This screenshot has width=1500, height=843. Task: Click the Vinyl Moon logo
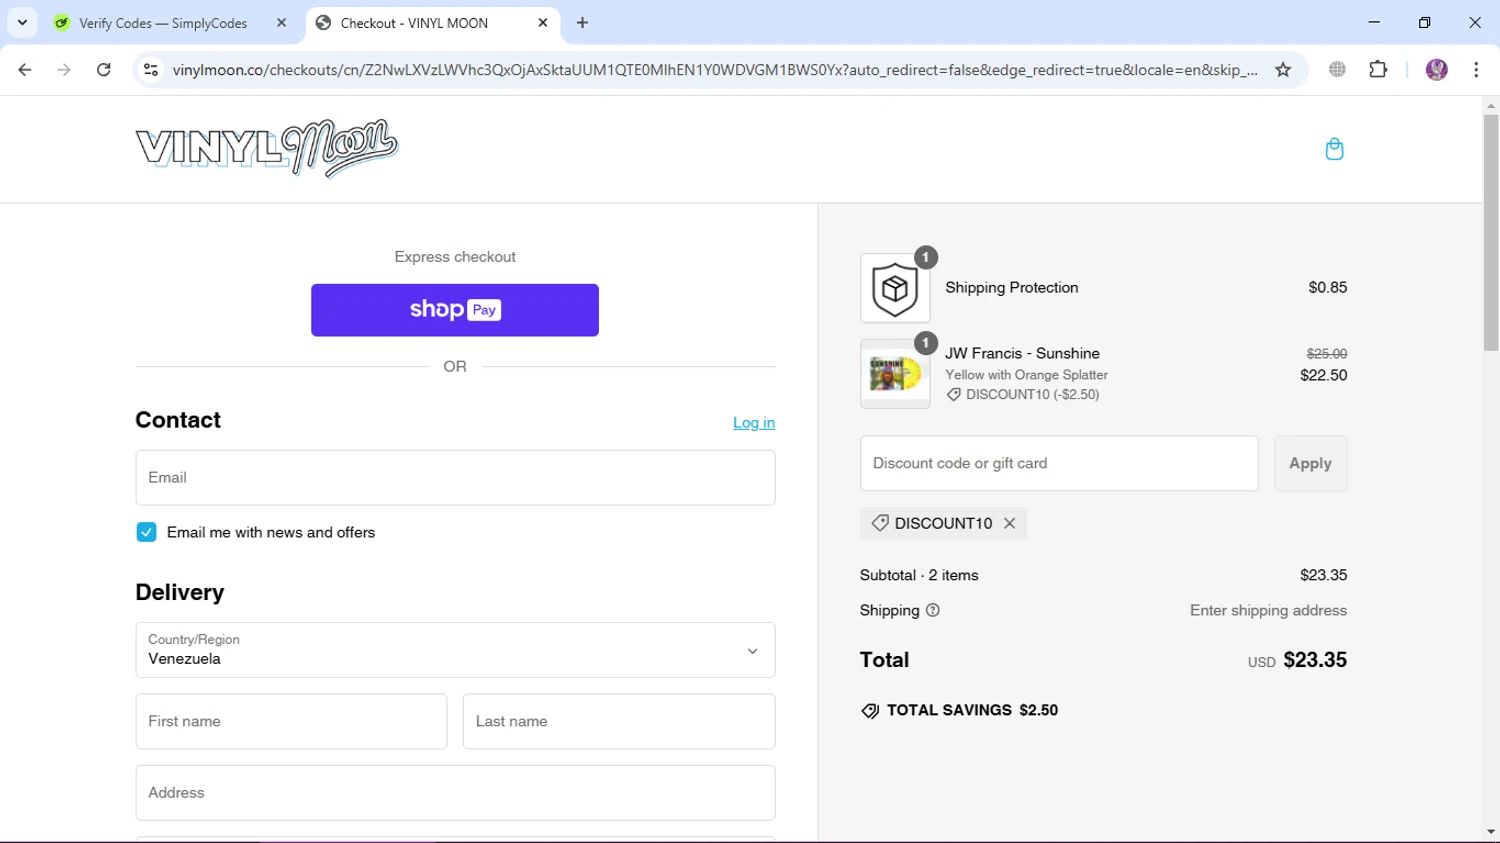[x=267, y=149]
